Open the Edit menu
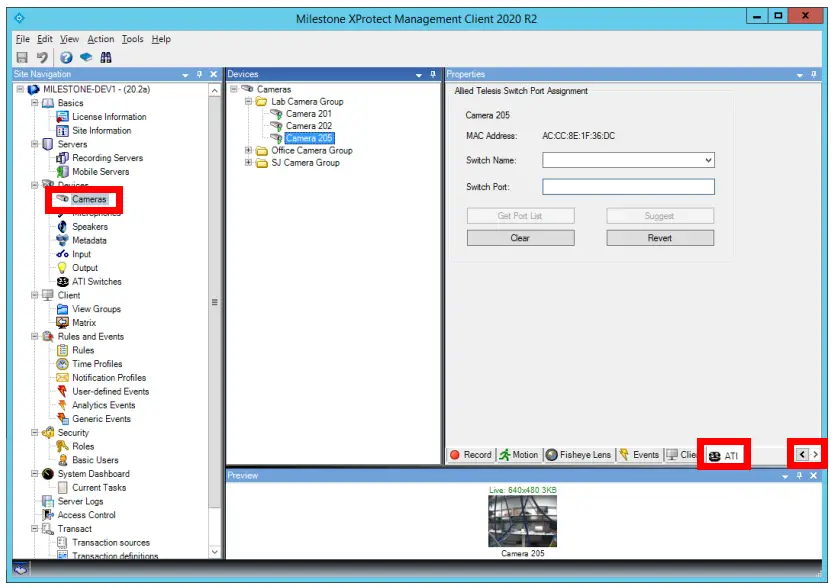834x588 pixels. click(45, 39)
